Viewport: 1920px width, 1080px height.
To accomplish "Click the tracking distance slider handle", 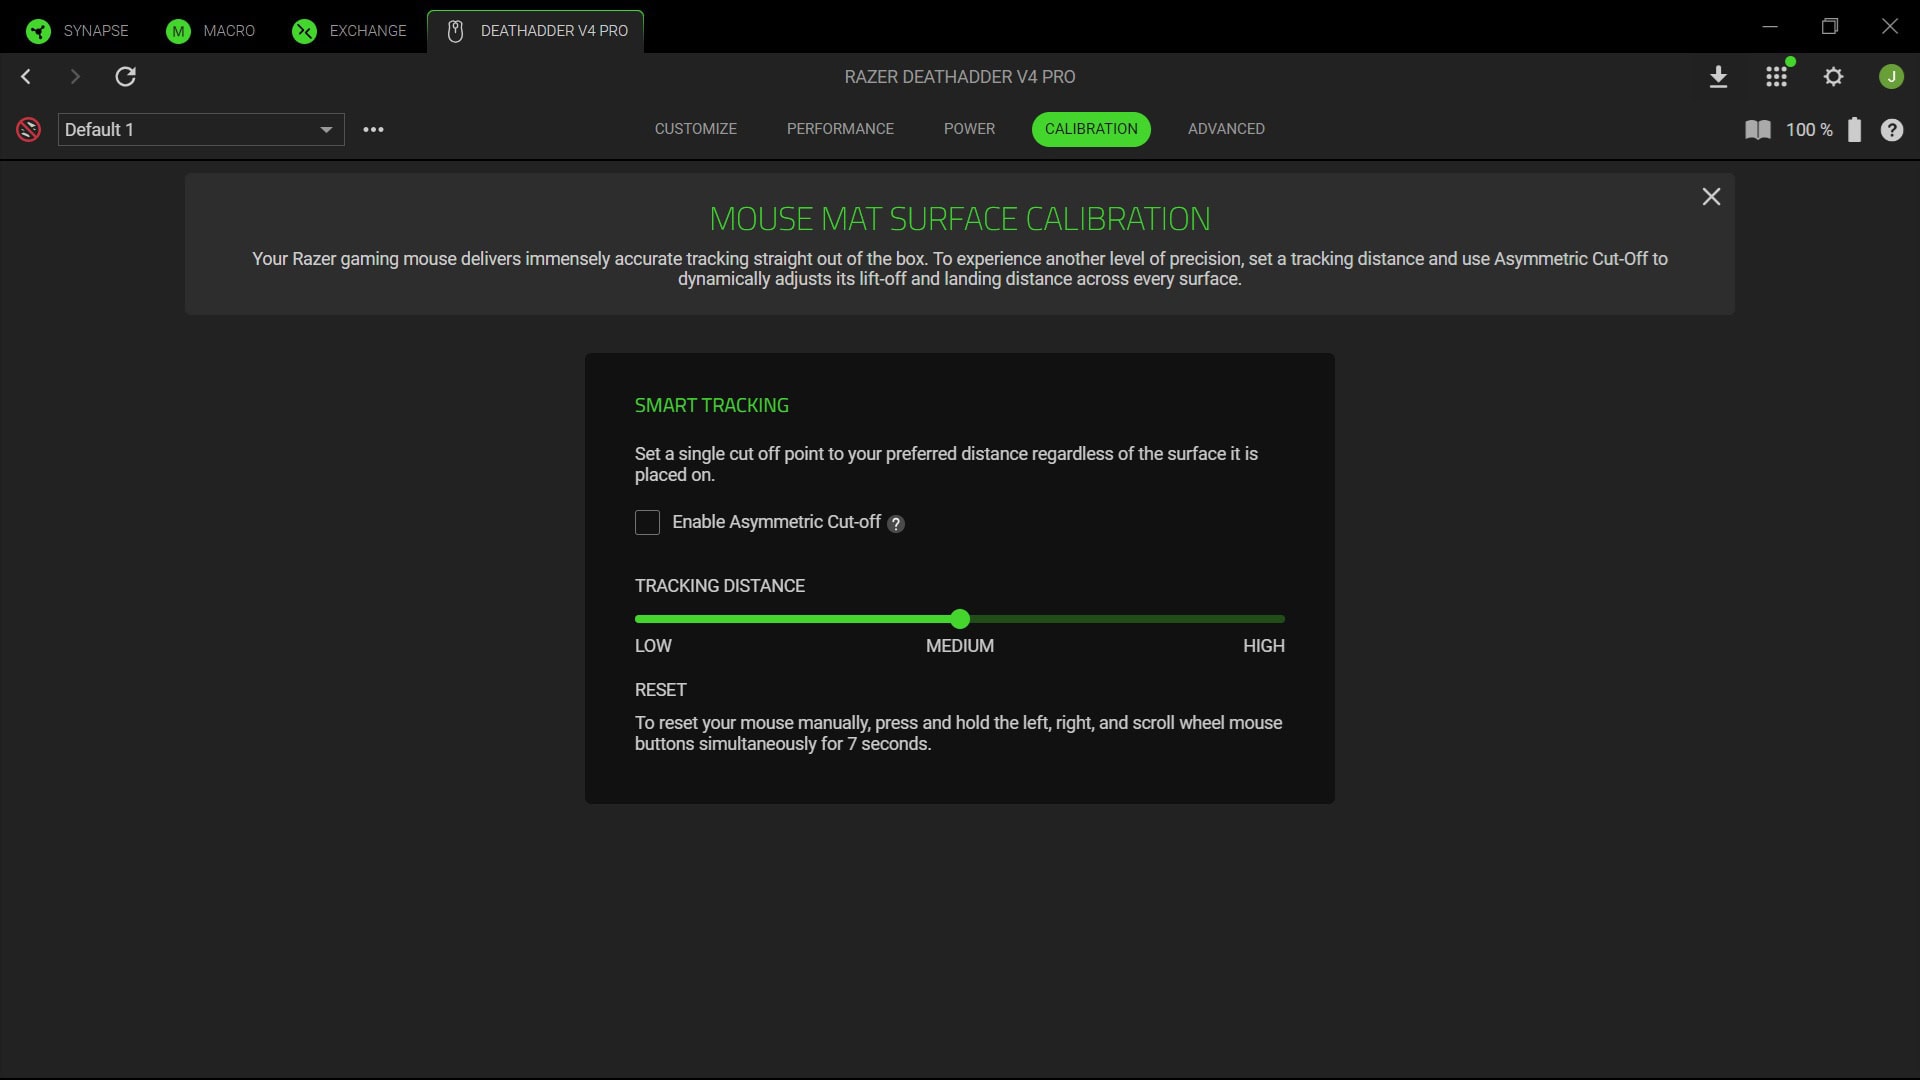I will click(x=960, y=619).
